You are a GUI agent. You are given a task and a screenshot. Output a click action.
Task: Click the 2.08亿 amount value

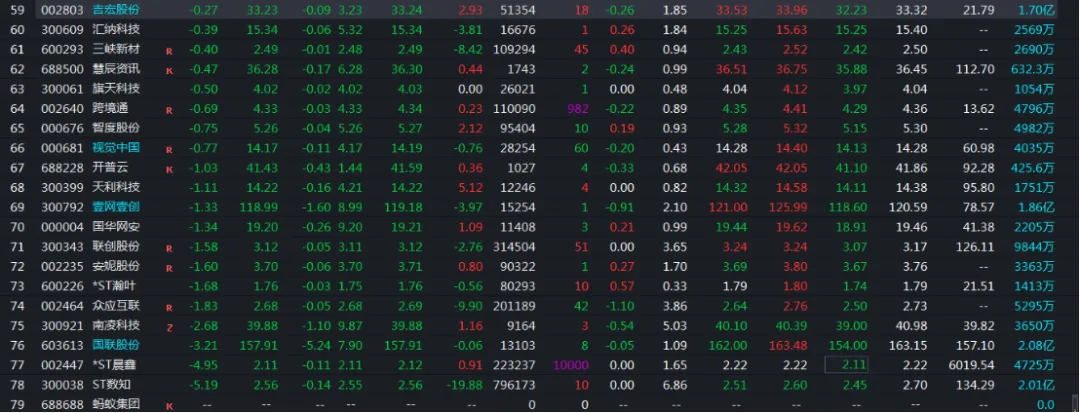click(x=1037, y=345)
